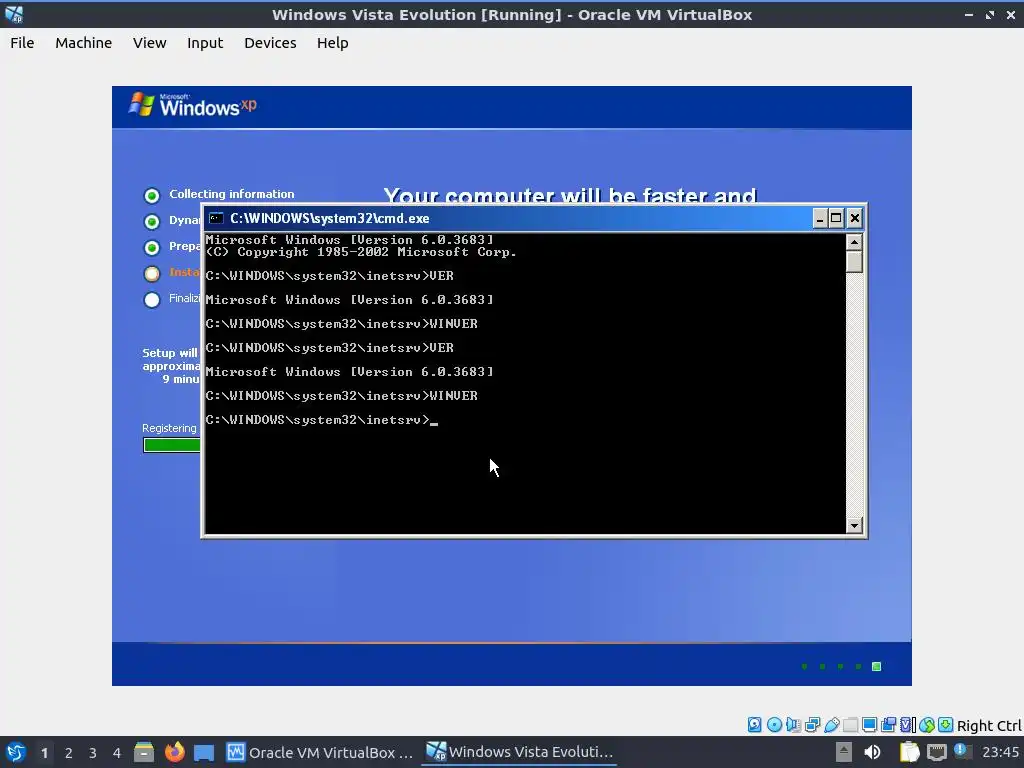
Task: Open the update notifier tray icon
Action: 962,750
